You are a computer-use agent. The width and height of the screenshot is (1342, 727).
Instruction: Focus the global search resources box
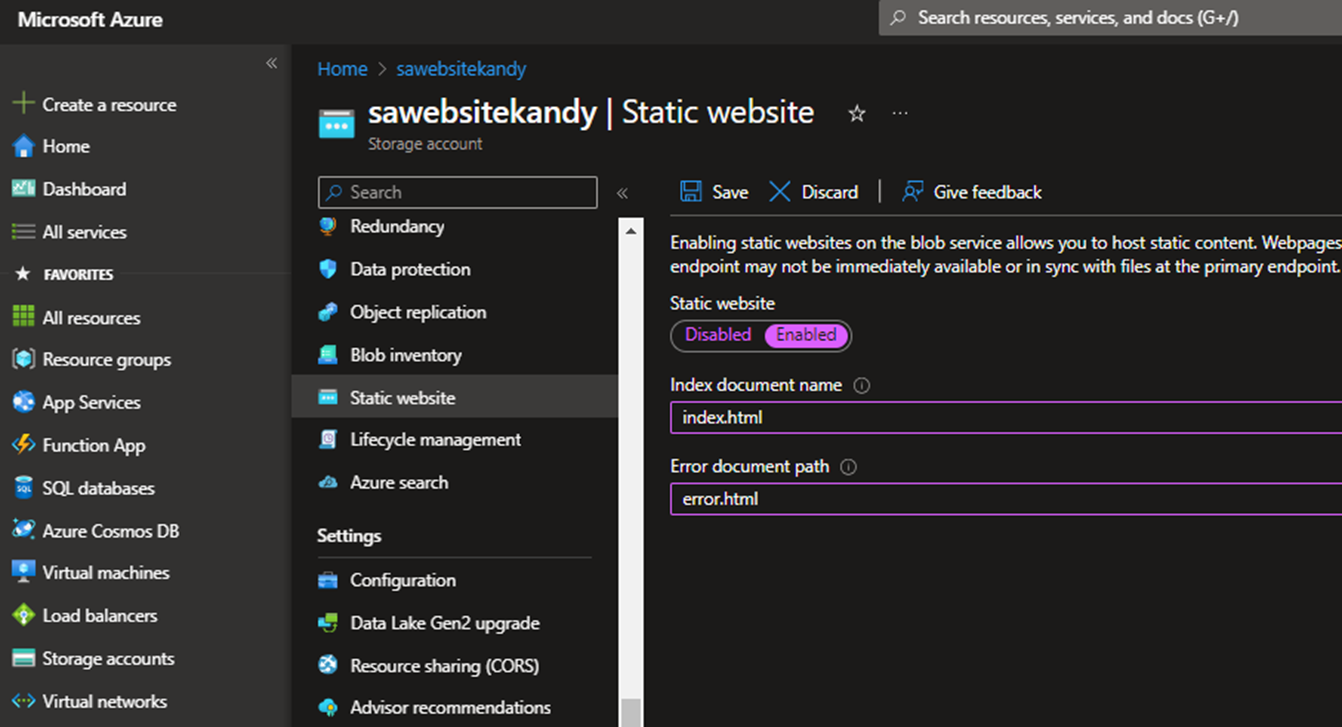(x=1110, y=17)
